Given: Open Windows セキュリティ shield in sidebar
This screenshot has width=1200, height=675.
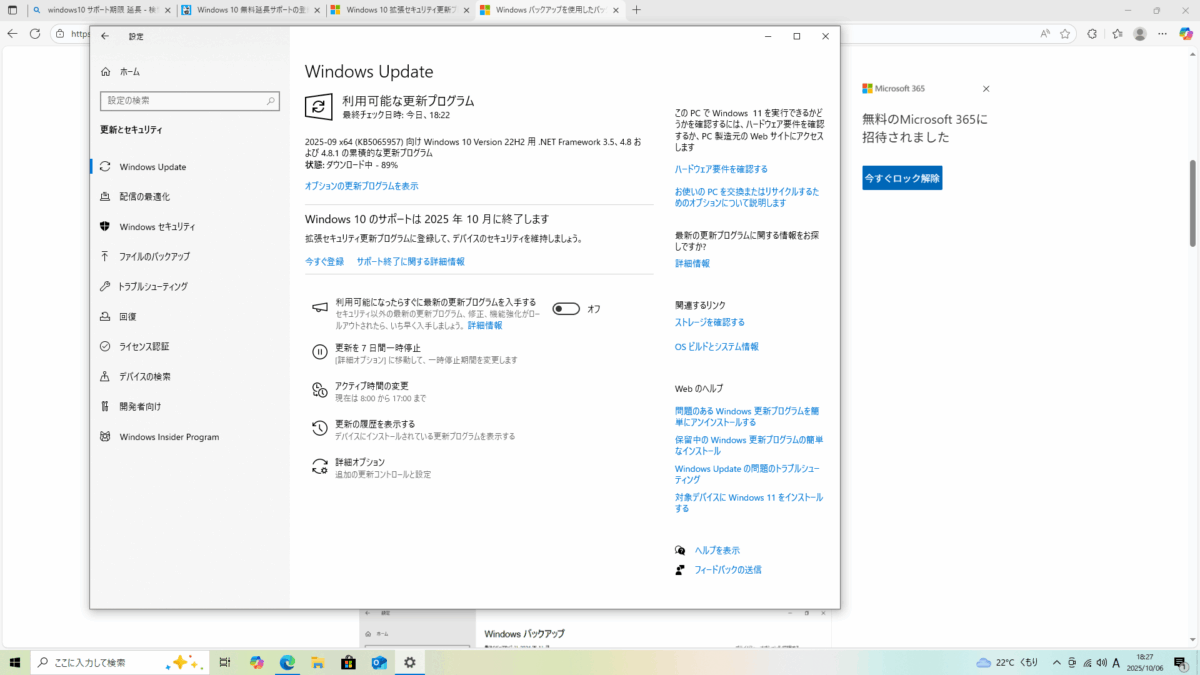Looking at the screenshot, I should pyautogui.click(x=105, y=227).
